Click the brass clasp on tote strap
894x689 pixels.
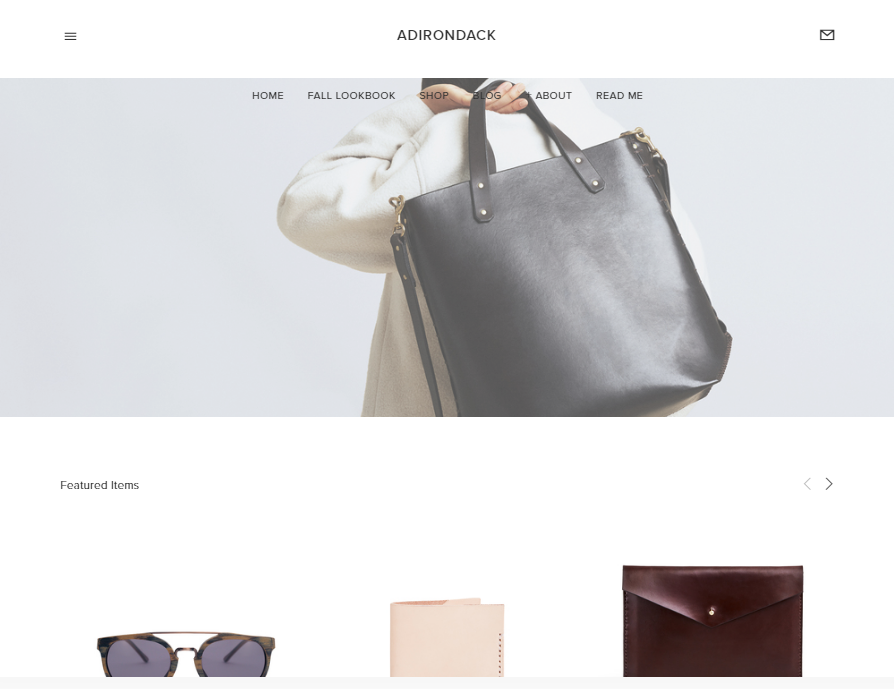pyautogui.click(x=397, y=214)
